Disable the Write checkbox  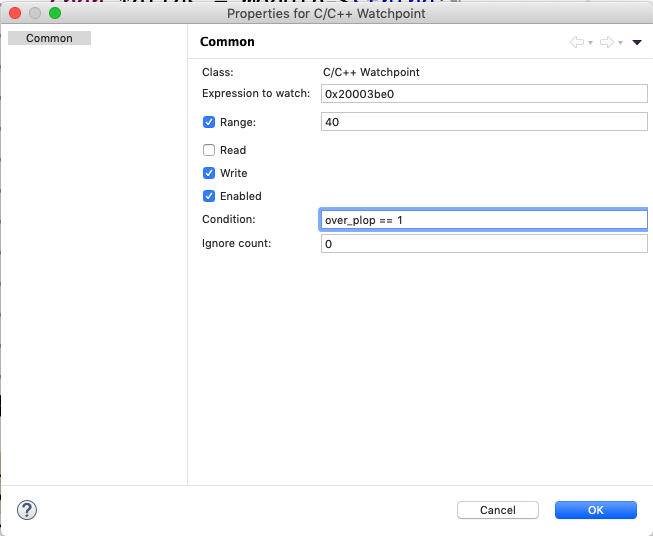point(209,173)
